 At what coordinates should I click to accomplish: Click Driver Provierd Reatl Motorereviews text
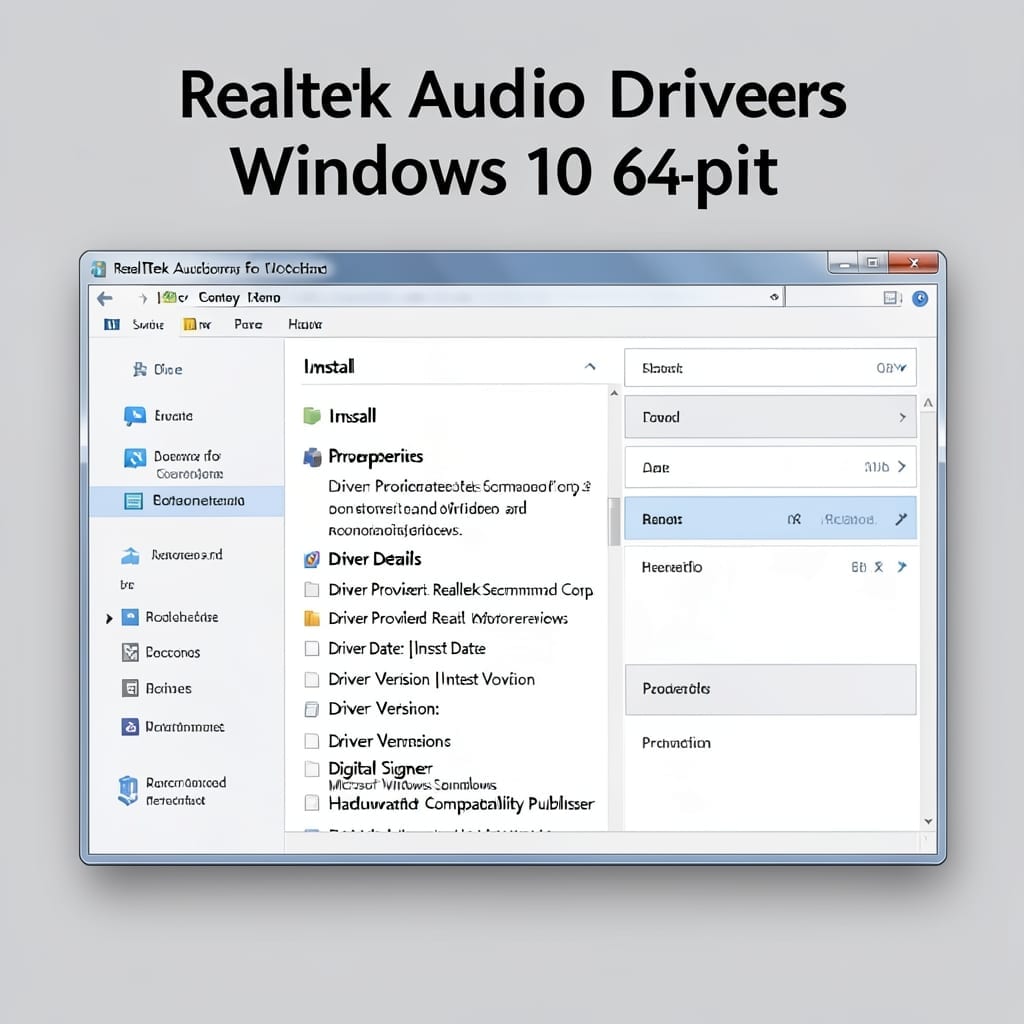point(448,618)
